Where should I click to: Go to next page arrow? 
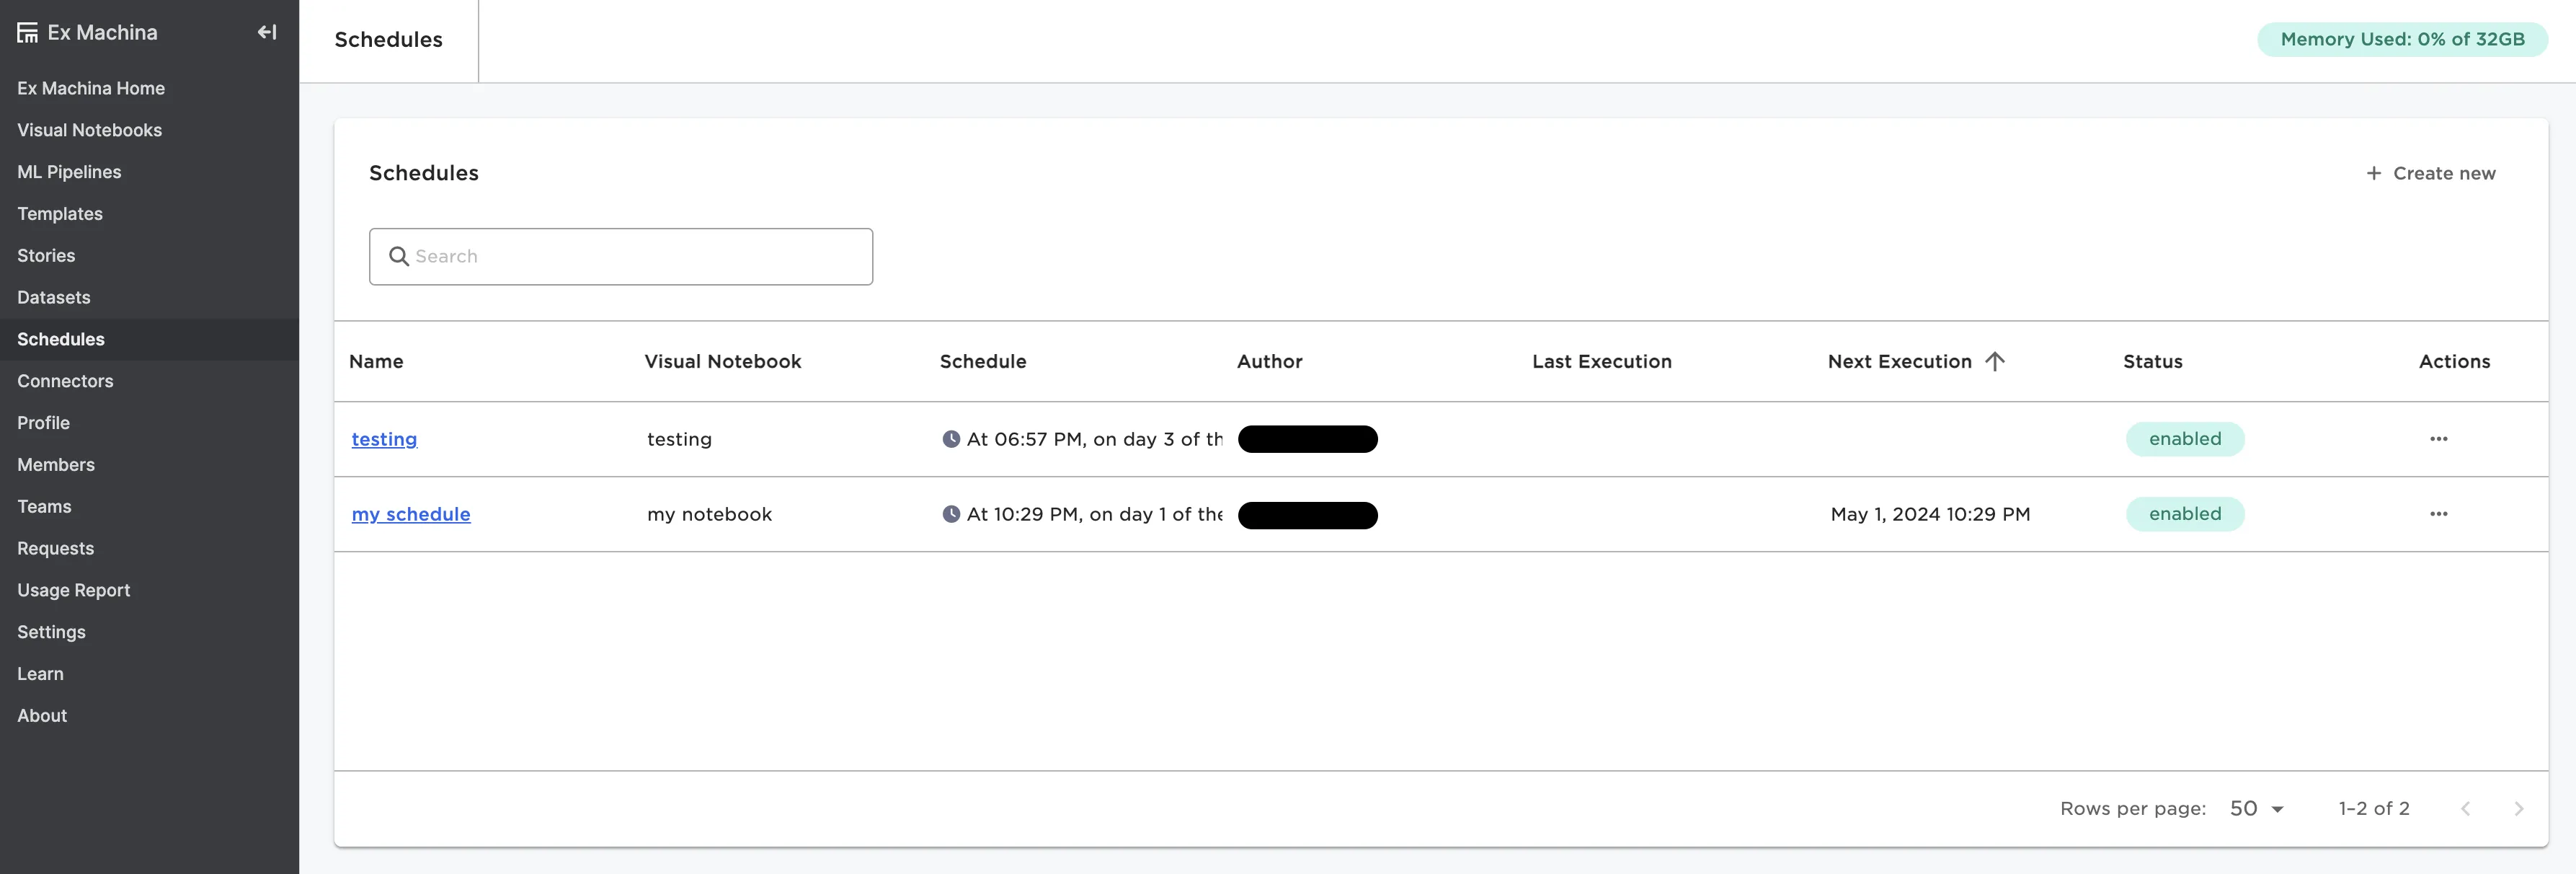tap(2518, 808)
